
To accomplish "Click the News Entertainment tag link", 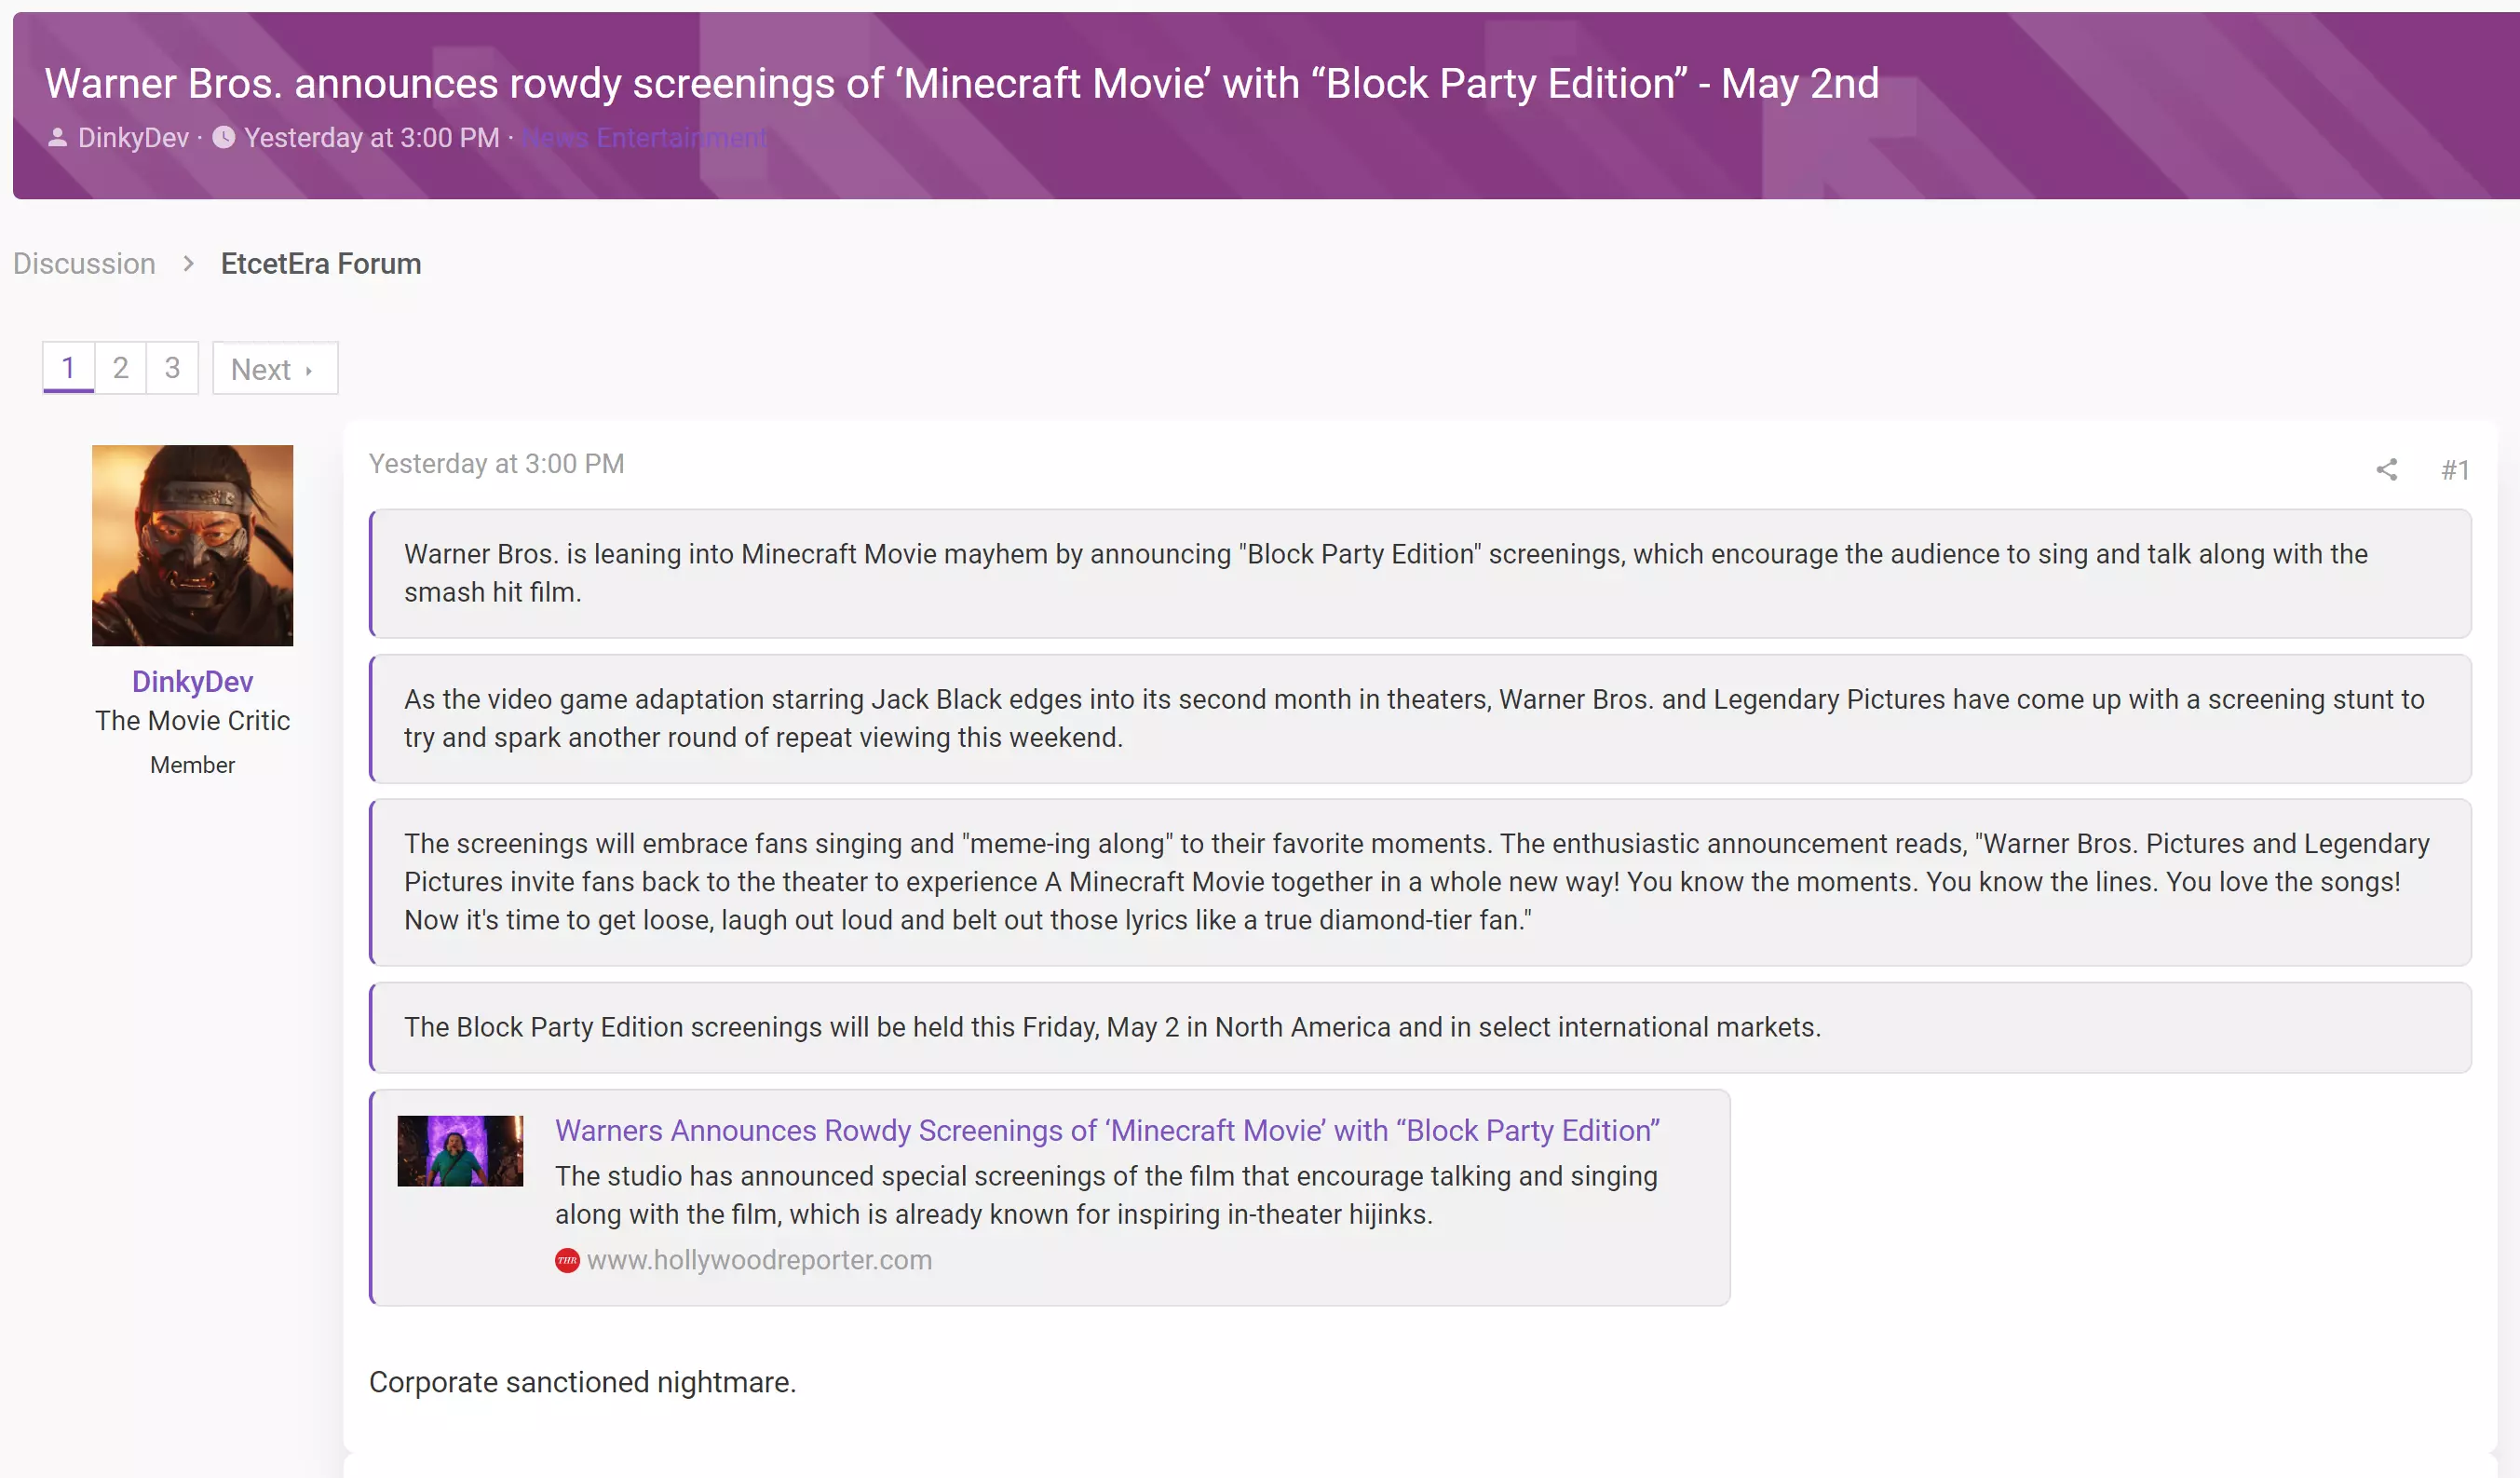I will point(645,137).
